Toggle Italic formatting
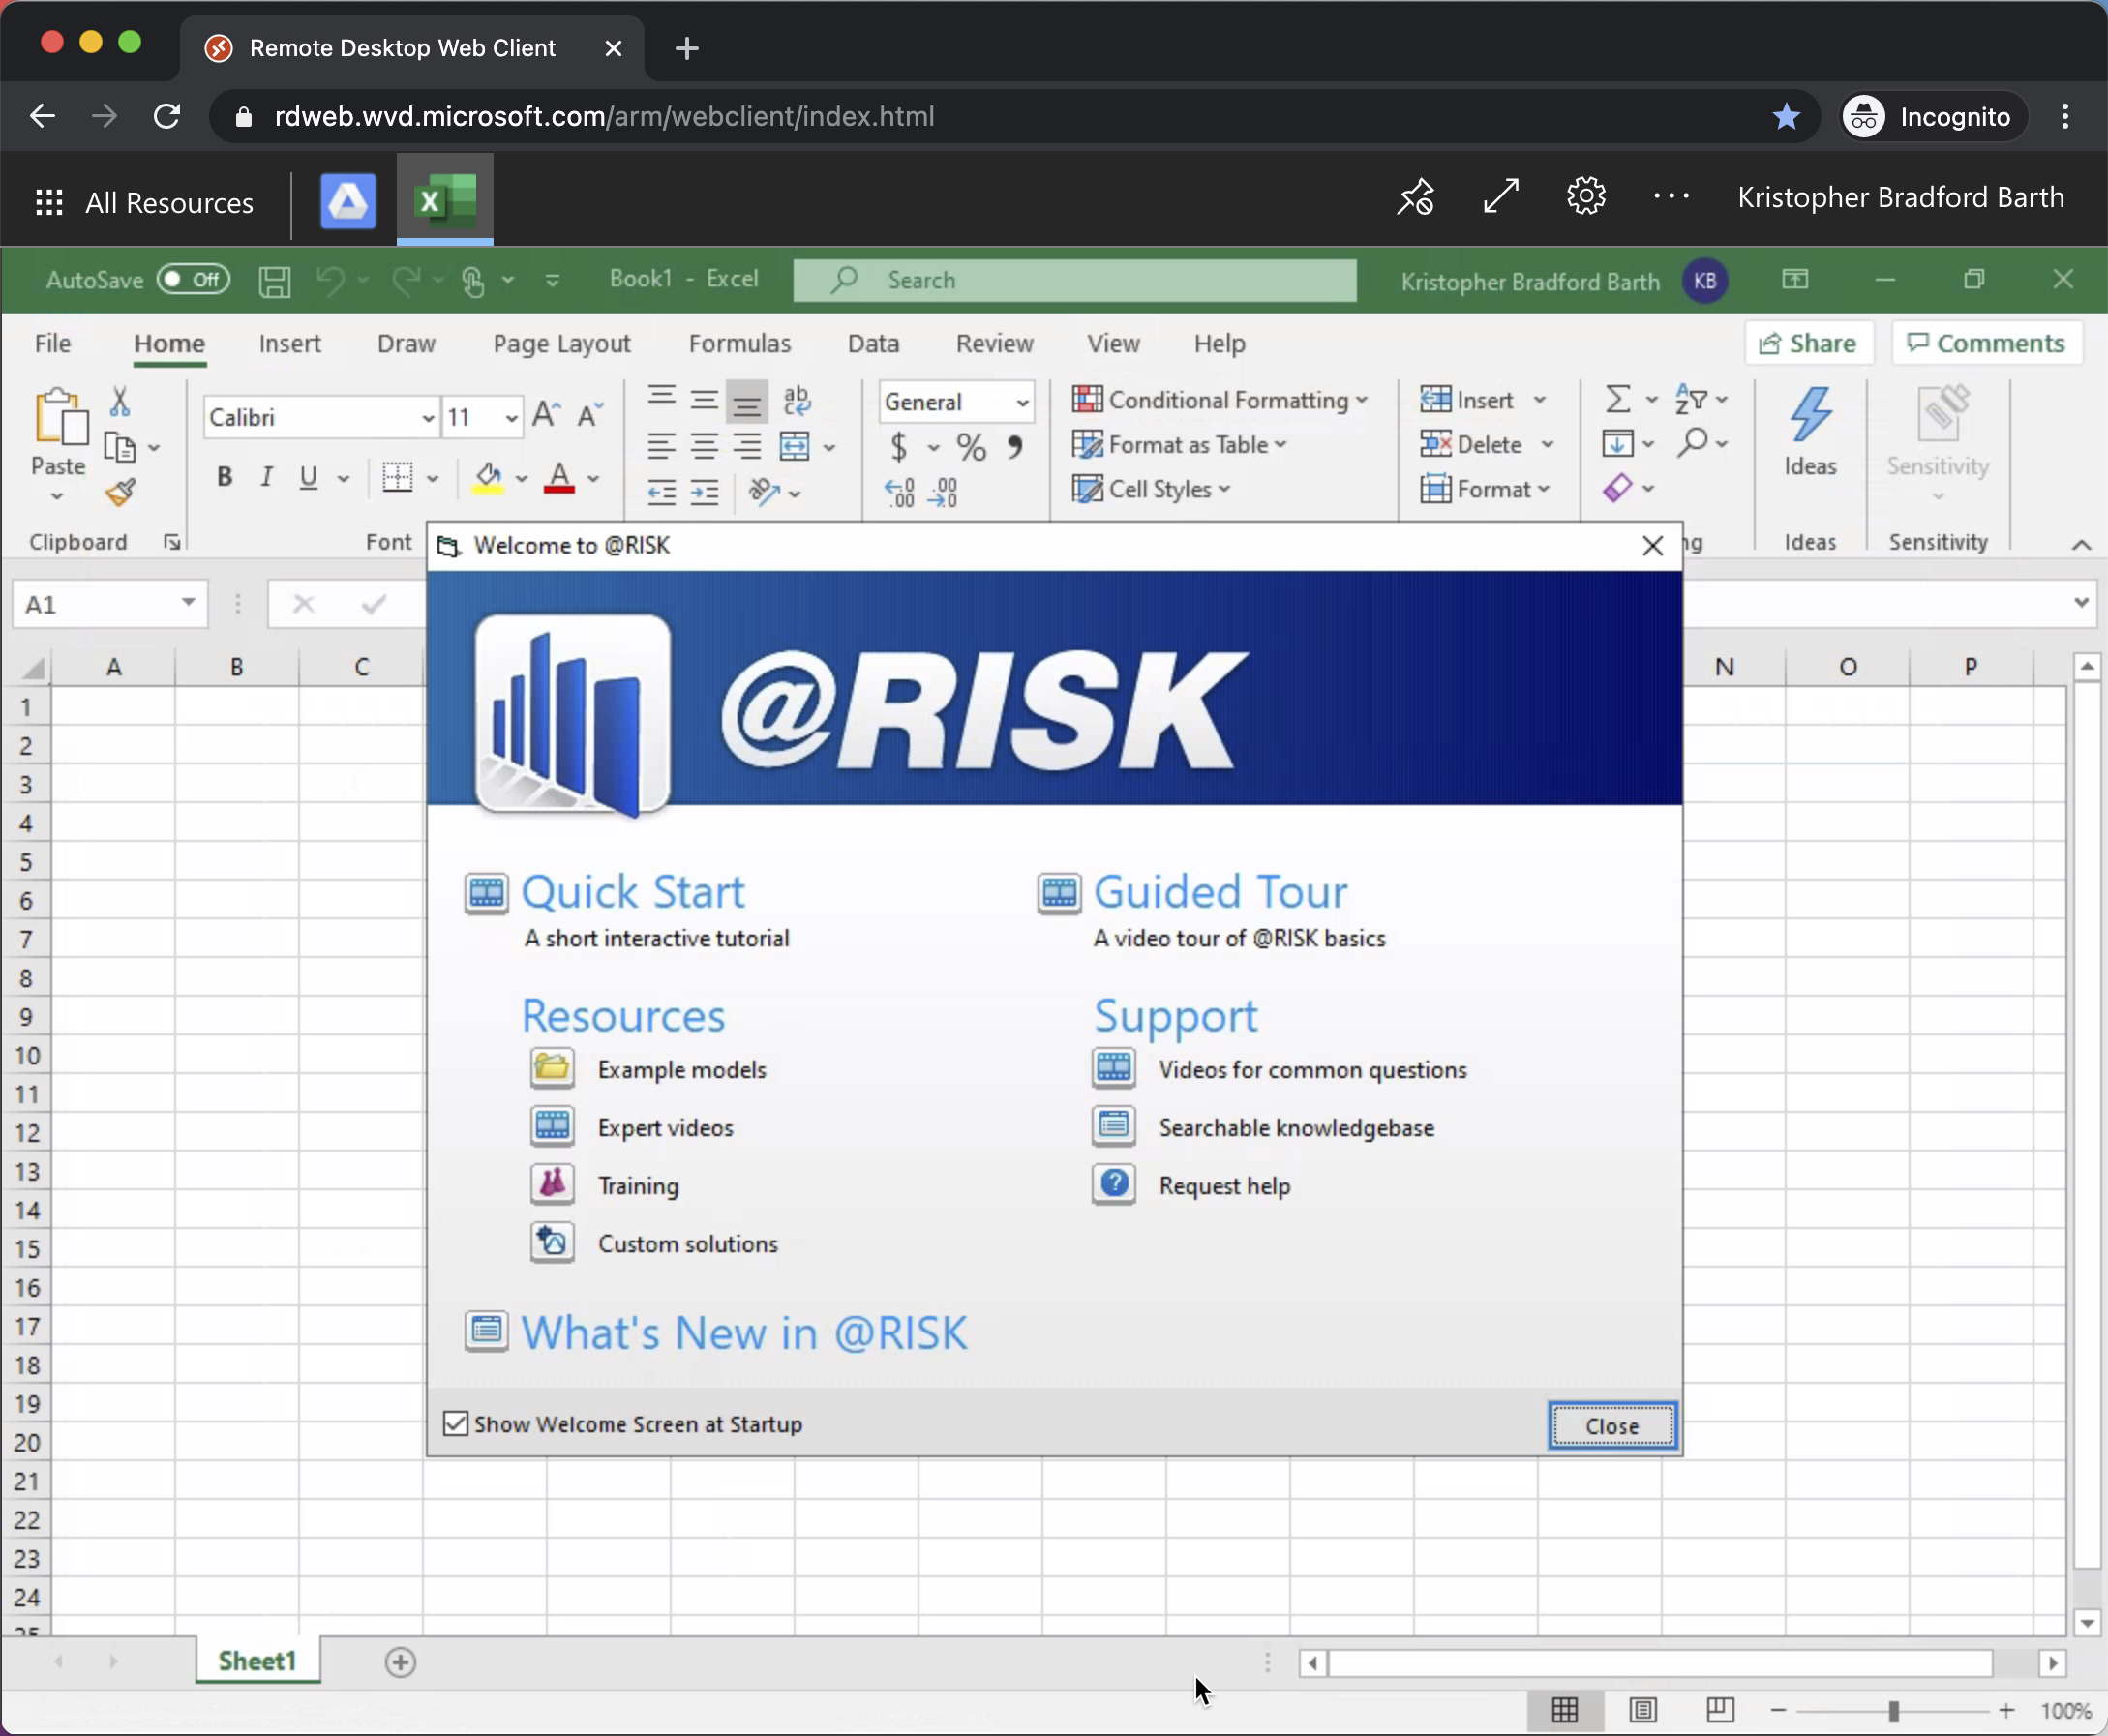This screenshot has width=2108, height=1736. click(266, 477)
